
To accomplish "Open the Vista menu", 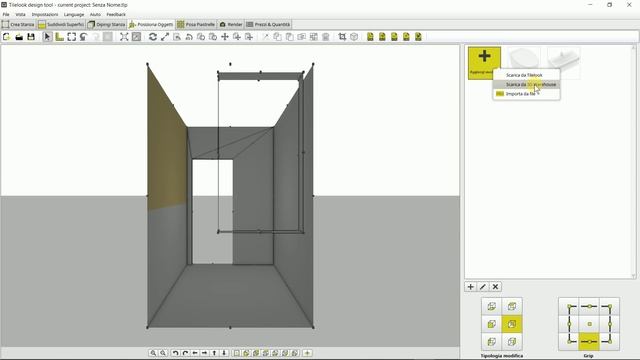I will 20,14.
